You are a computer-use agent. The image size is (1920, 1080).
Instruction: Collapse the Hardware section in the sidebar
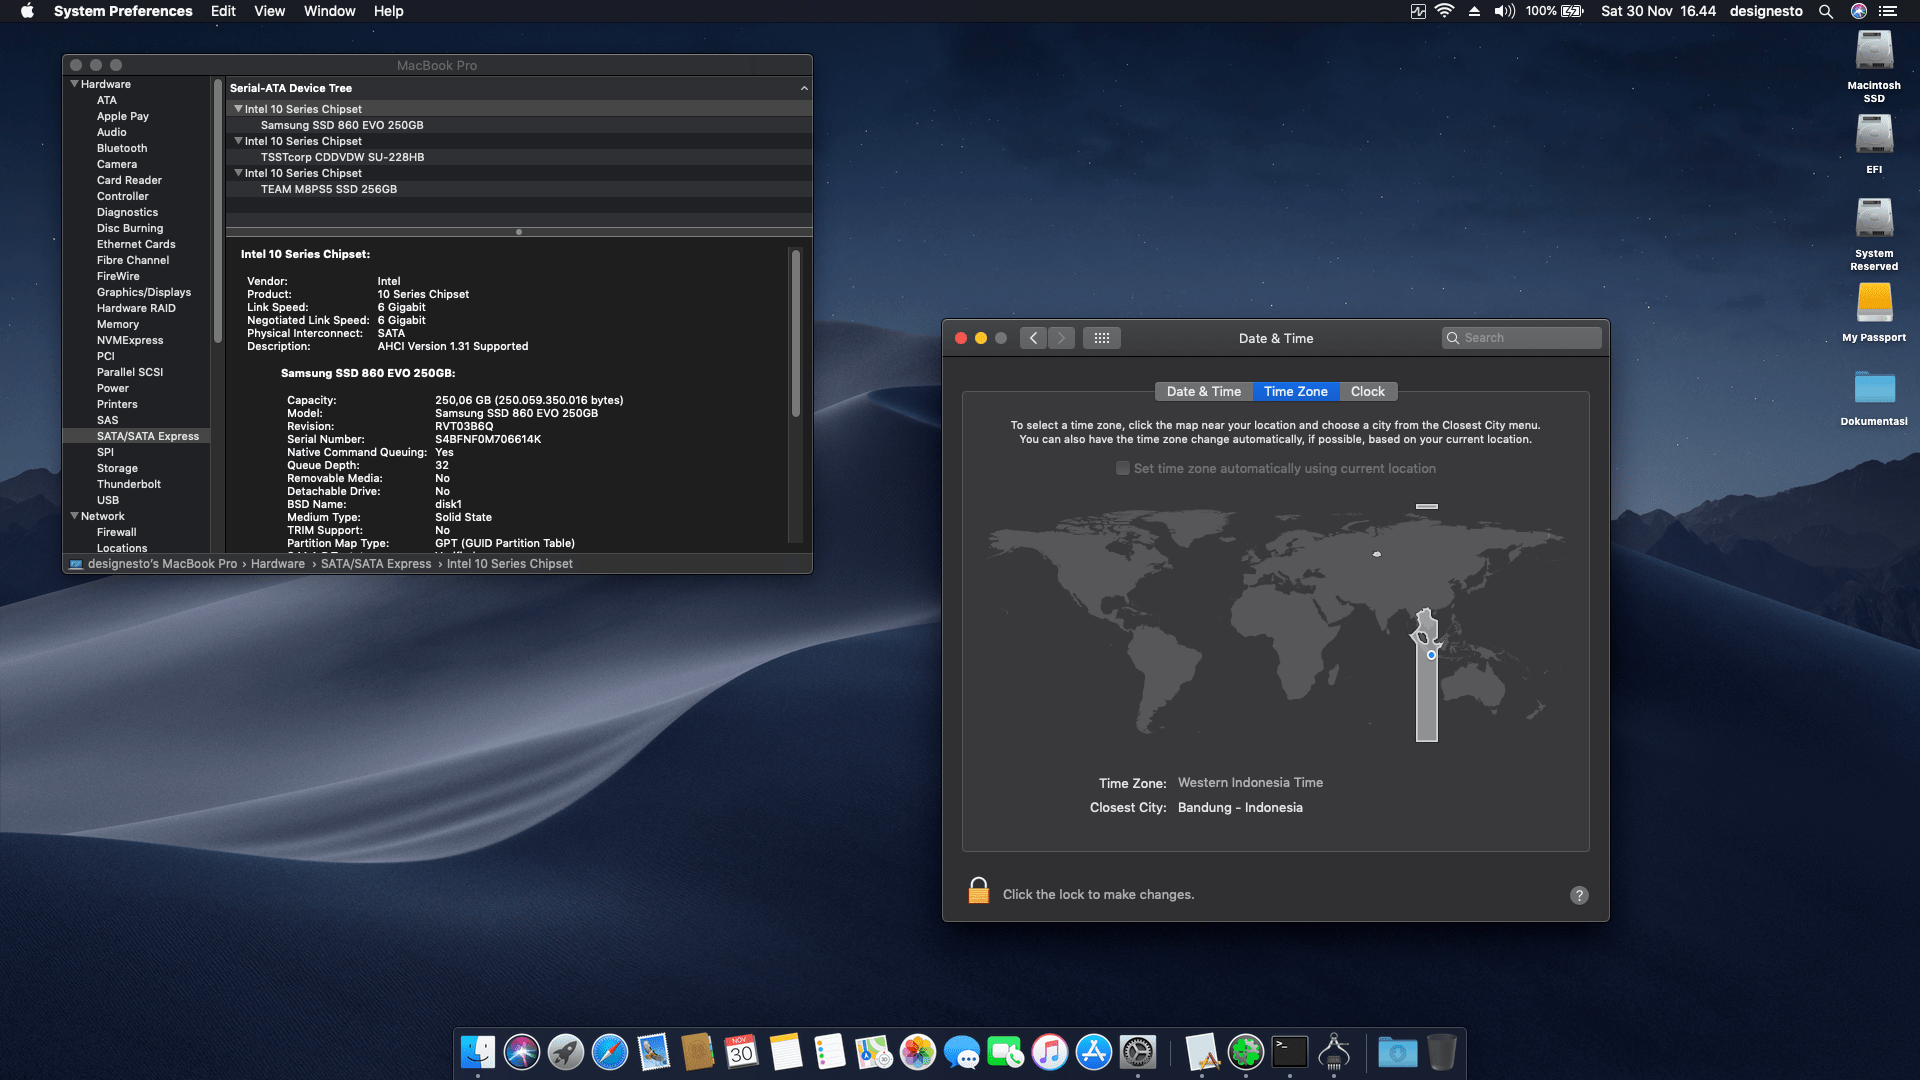tap(75, 84)
